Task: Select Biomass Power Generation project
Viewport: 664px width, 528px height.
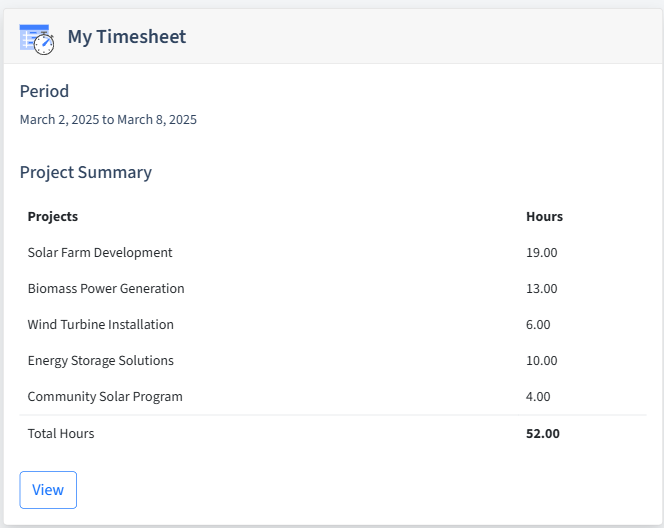Action: [106, 288]
